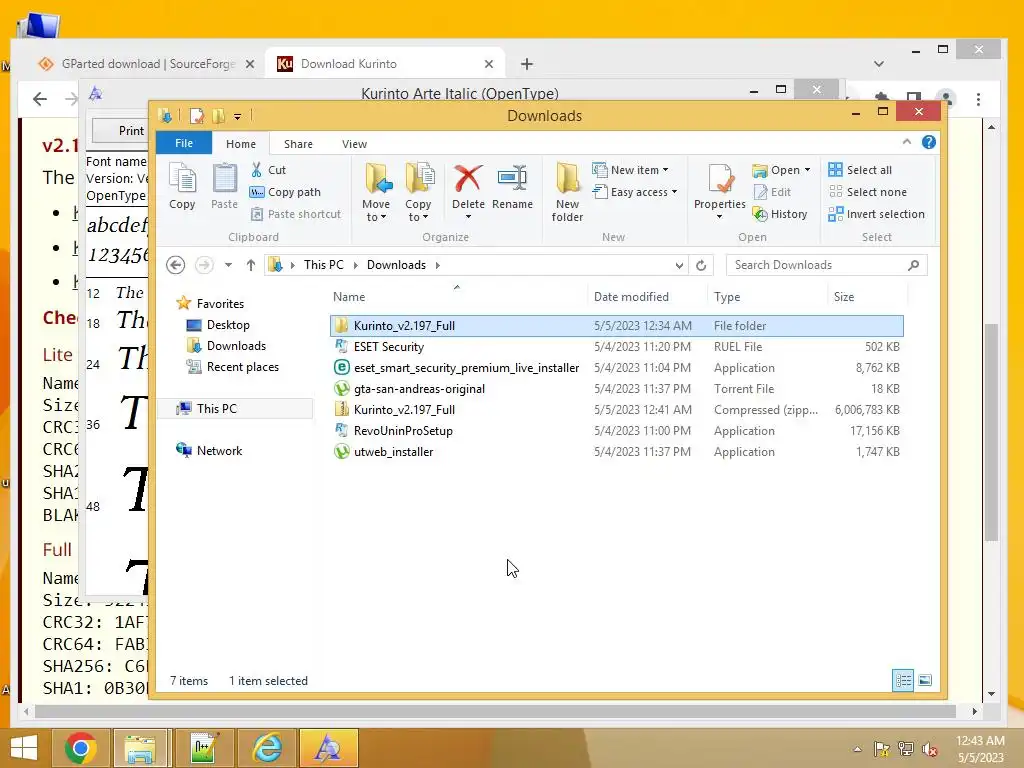The width and height of the screenshot is (1024, 768).
Task: Select Network in the navigation pane
Action: tap(210, 451)
